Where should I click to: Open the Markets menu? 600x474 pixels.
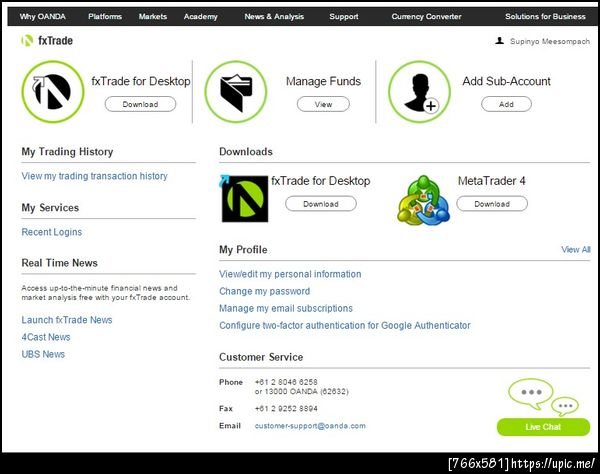pyautogui.click(x=153, y=16)
